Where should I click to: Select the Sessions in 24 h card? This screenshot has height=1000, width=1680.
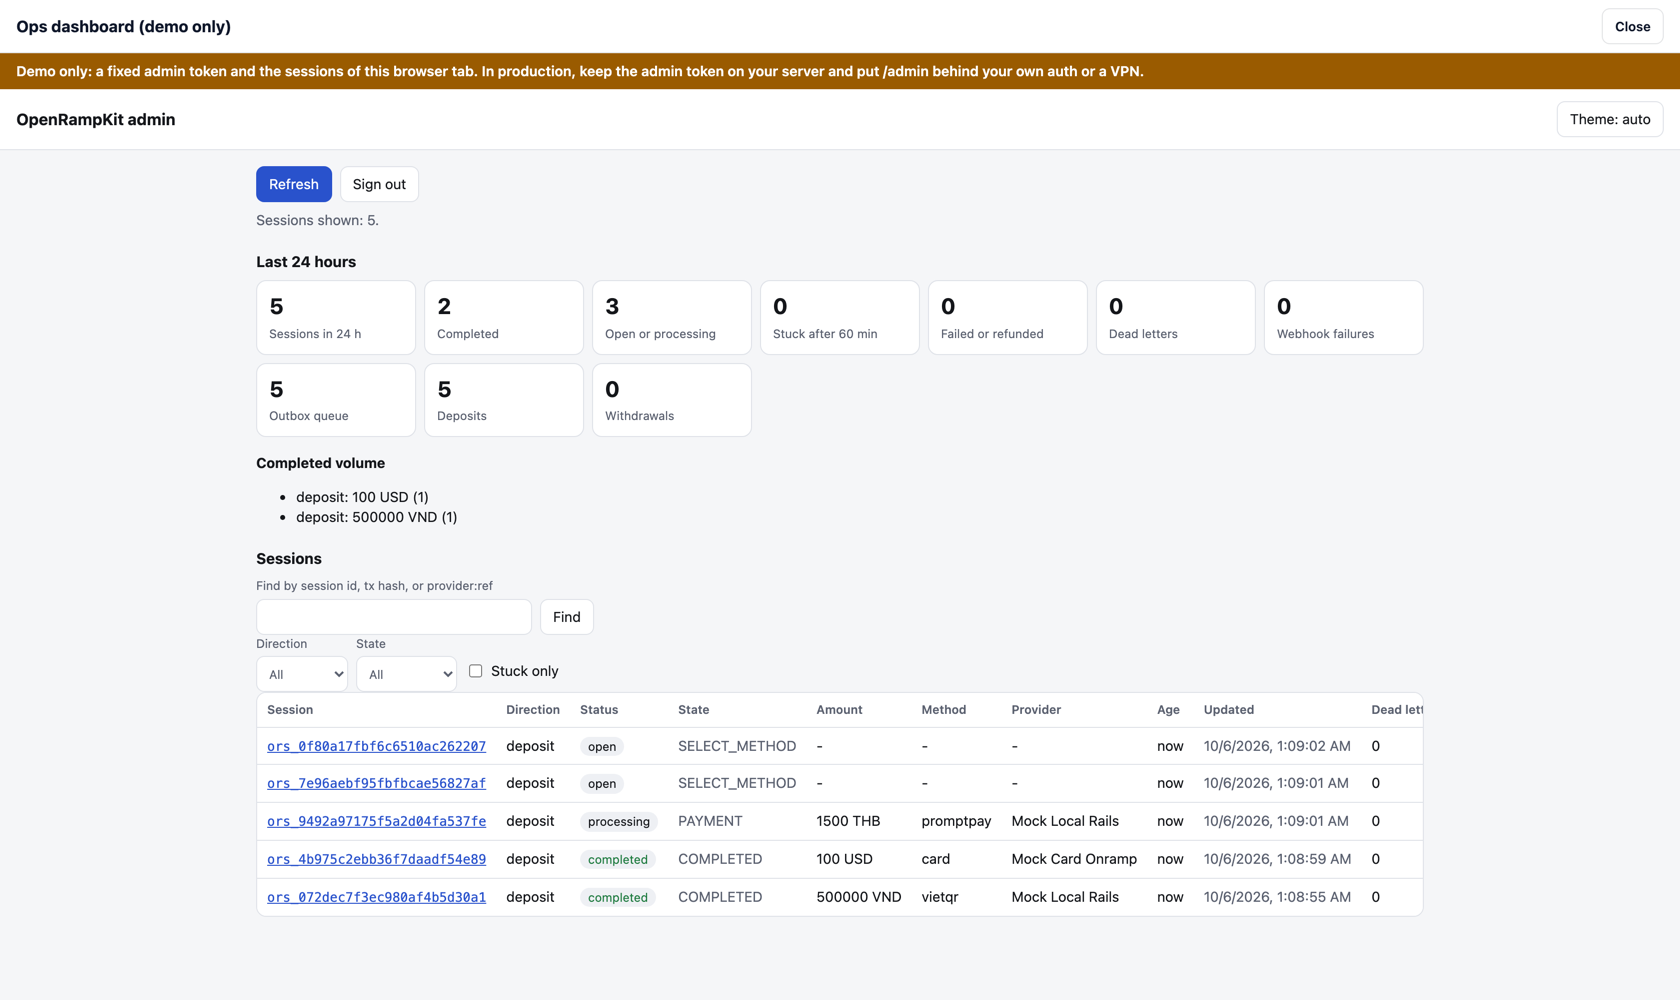pos(336,317)
